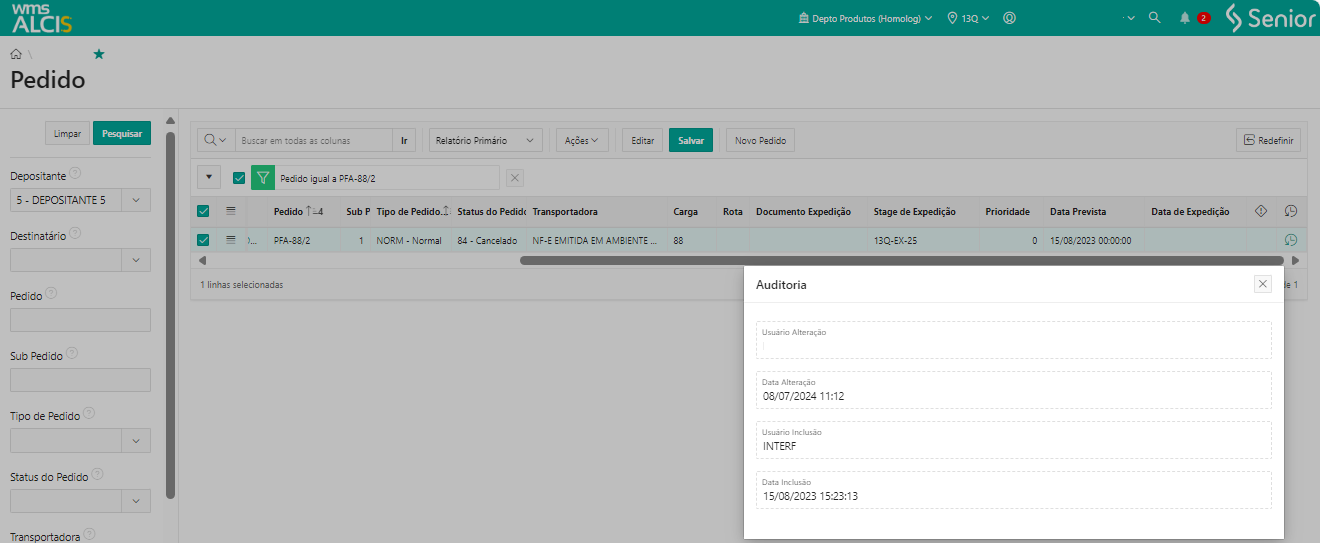Click the location pin icon beside 13Q
Image resolution: width=1320 pixels, height=543 pixels.
pyautogui.click(x=953, y=18)
